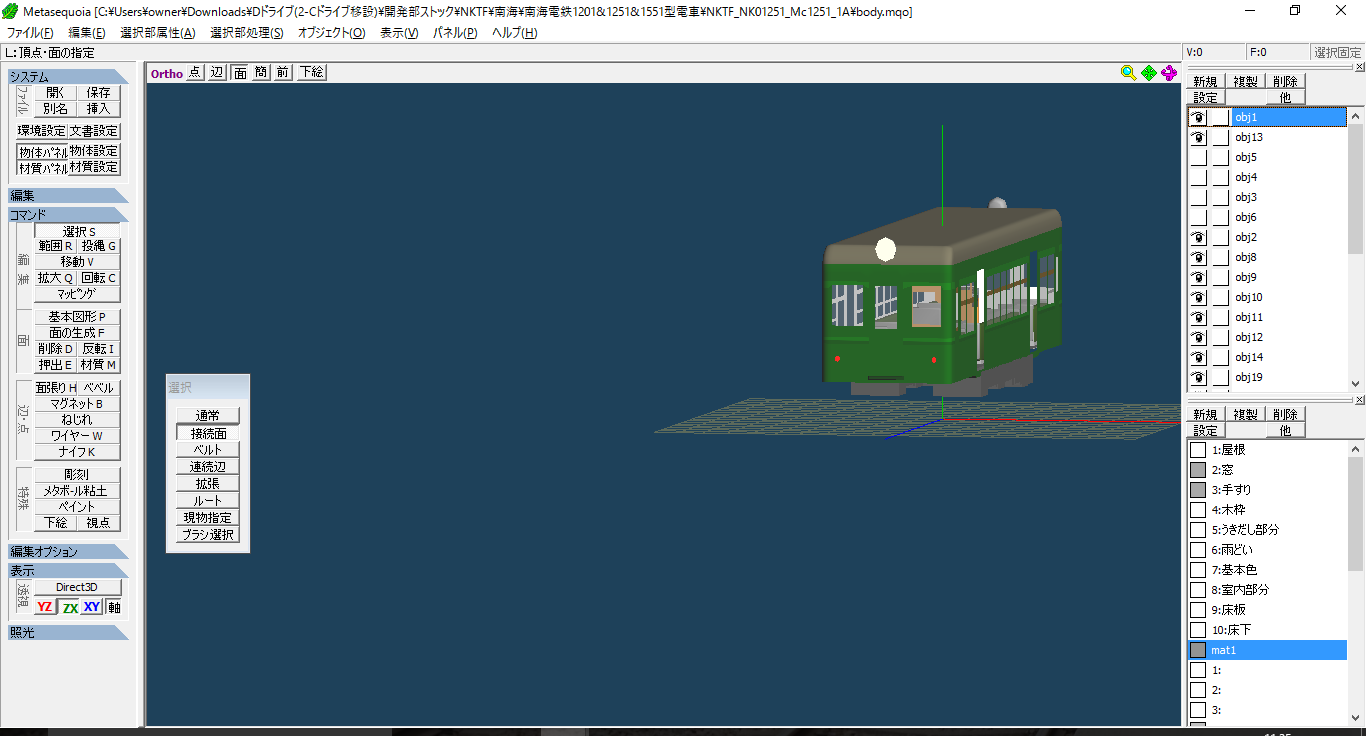Toggle 面 face display in viewport

coord(240,73)
